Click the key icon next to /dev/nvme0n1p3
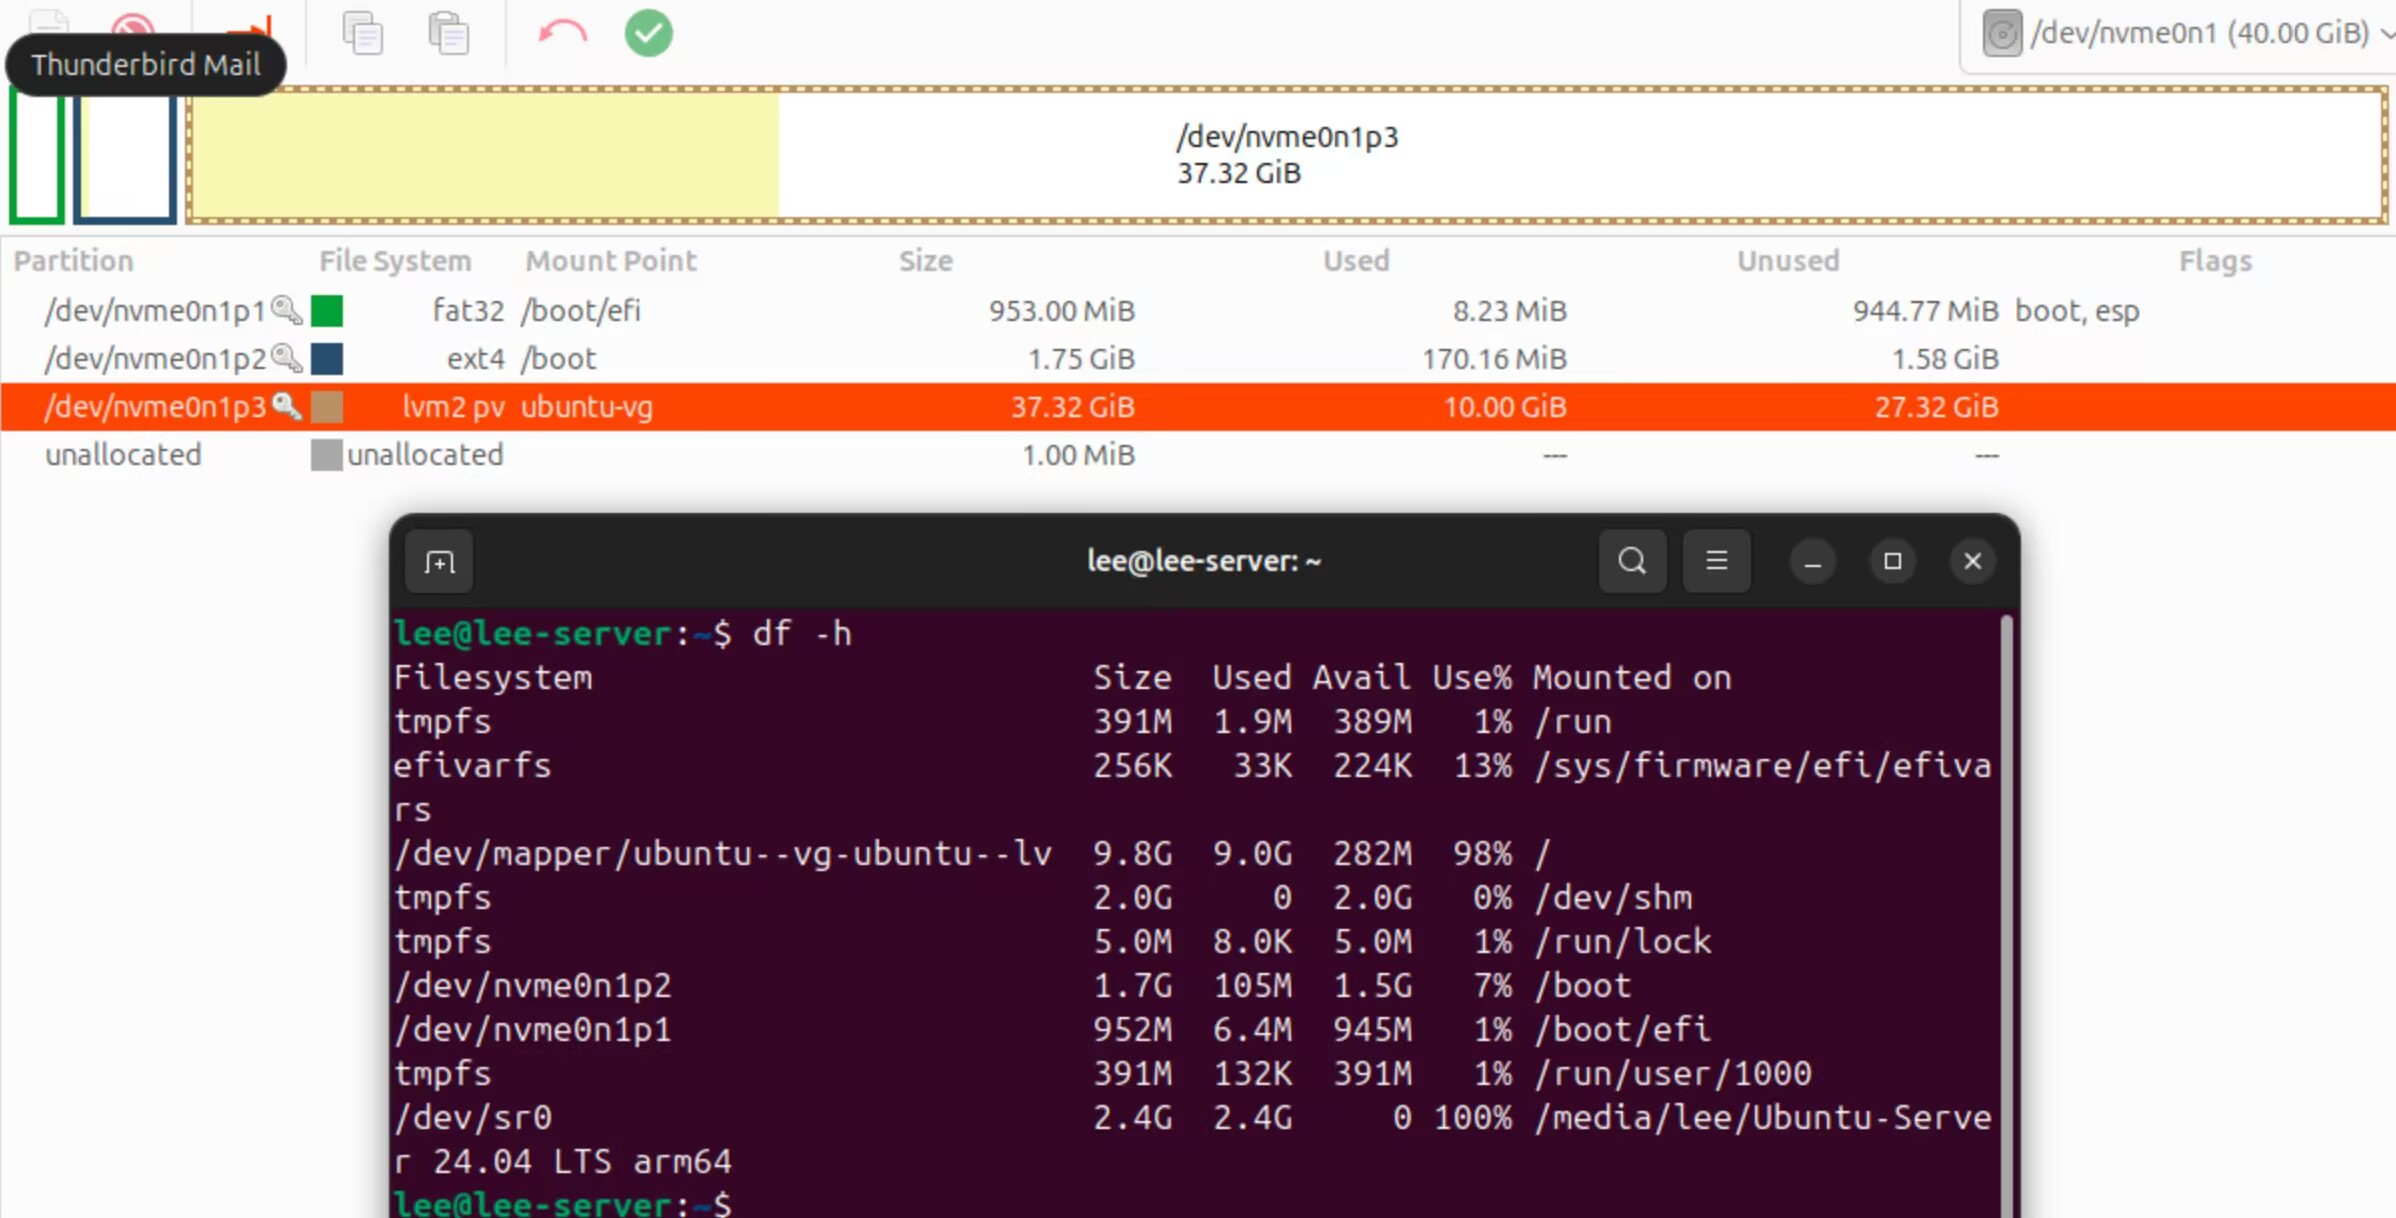Screen dimensions: 2396x1218 [x=287, y=405]
